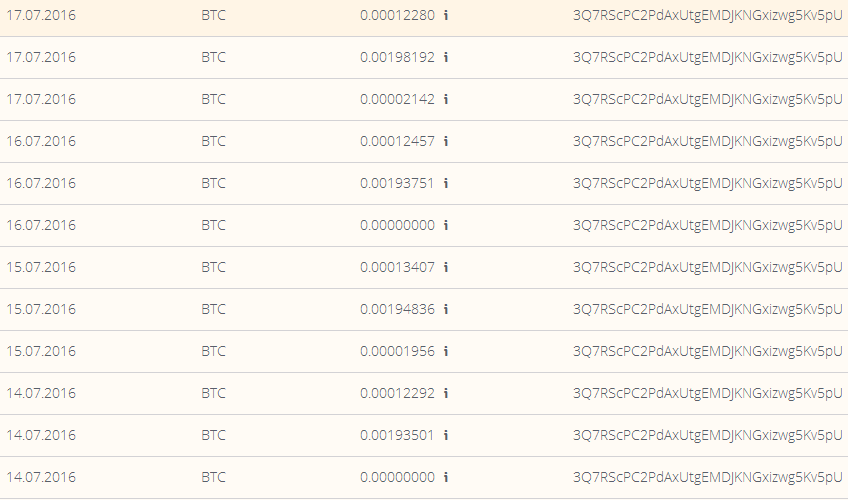848x500 pixels.
Task: Select amount 0.00194836 text
Action: 398,309
